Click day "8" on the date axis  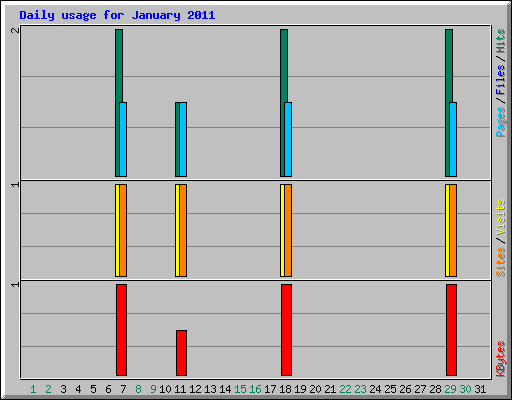tap(138, 389)
